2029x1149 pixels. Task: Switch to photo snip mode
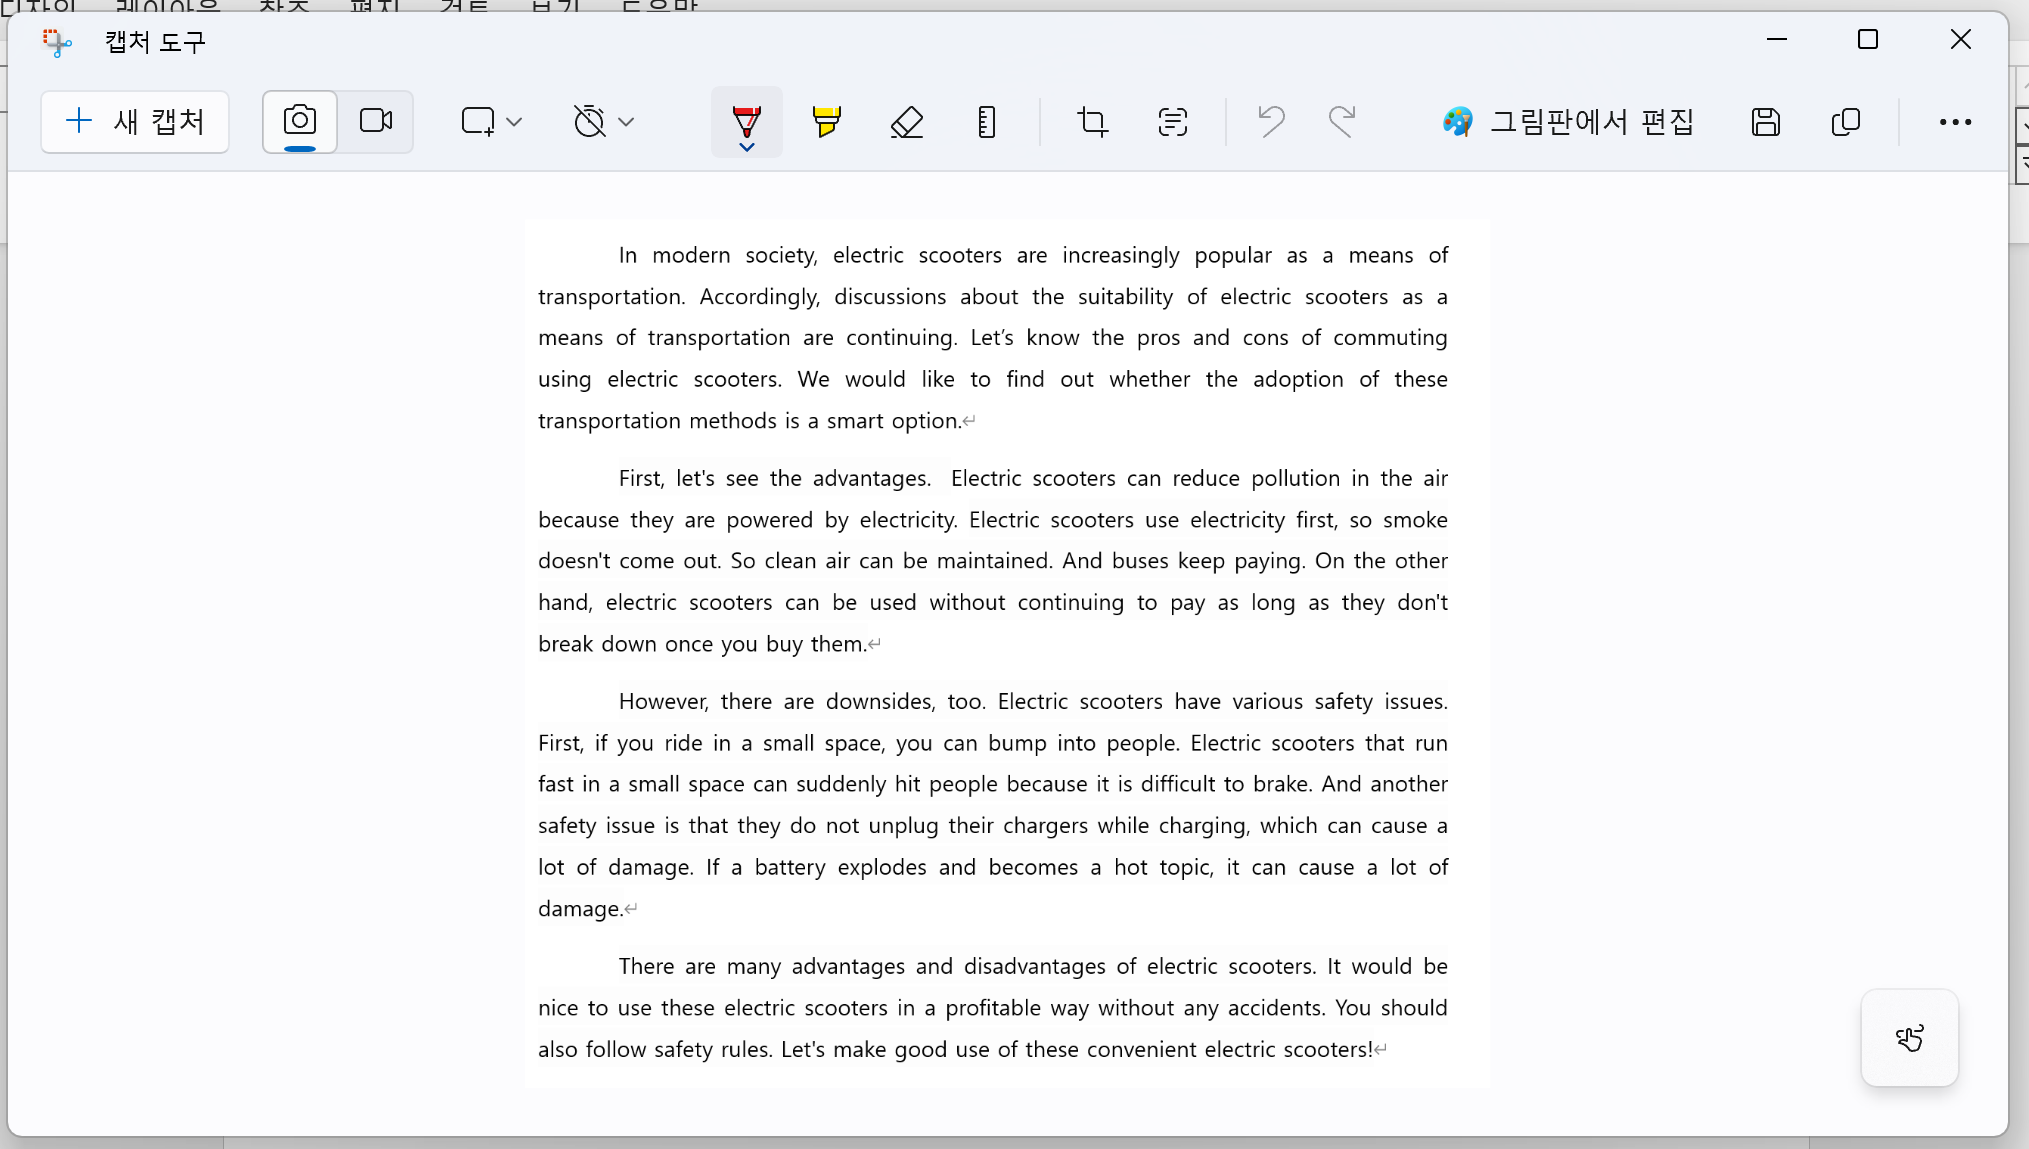tap(299, 121)
